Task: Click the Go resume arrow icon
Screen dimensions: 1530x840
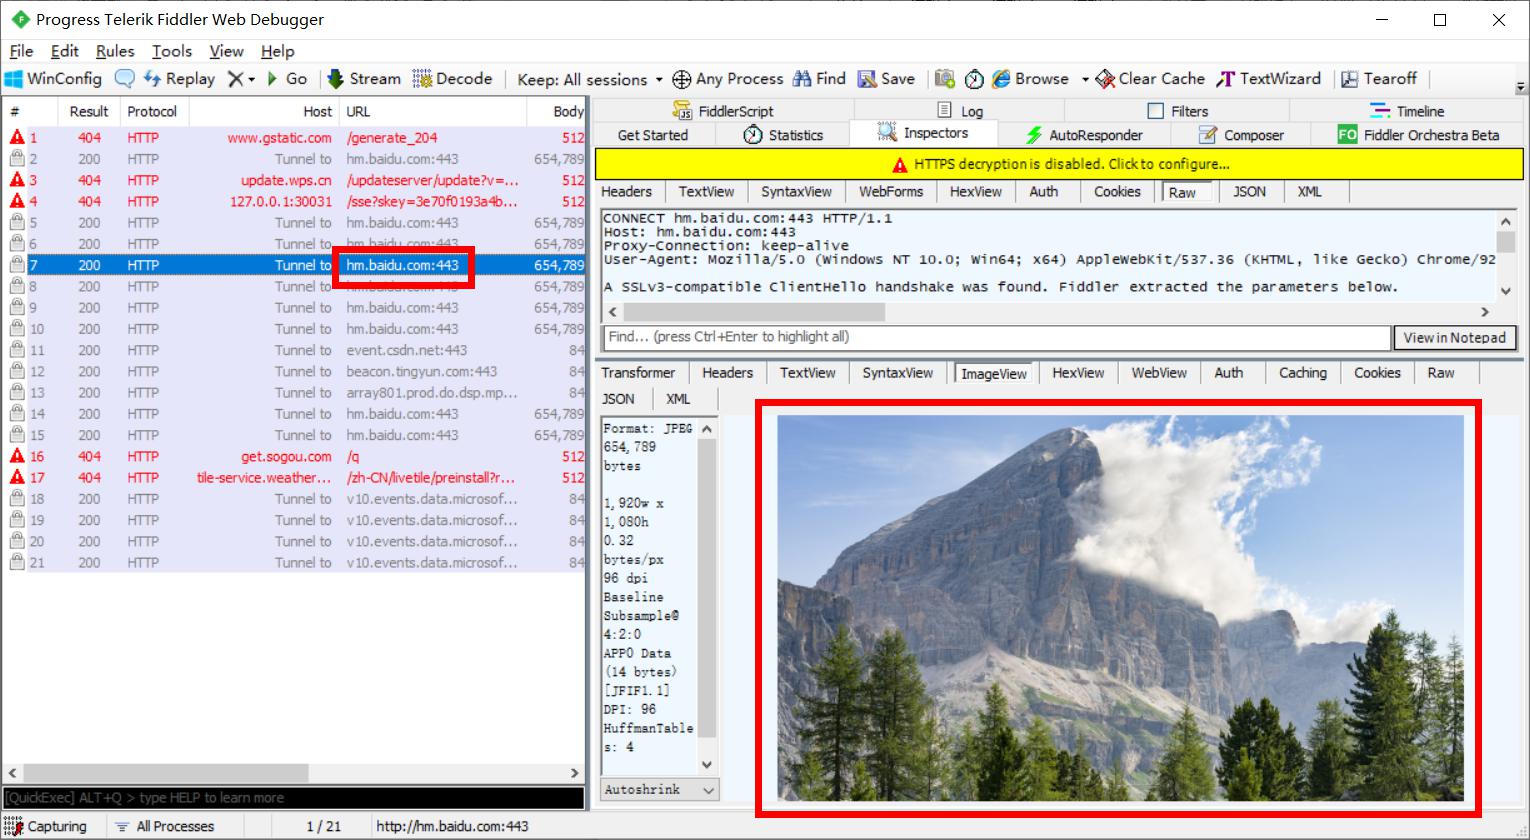Action: click(272, 79)
